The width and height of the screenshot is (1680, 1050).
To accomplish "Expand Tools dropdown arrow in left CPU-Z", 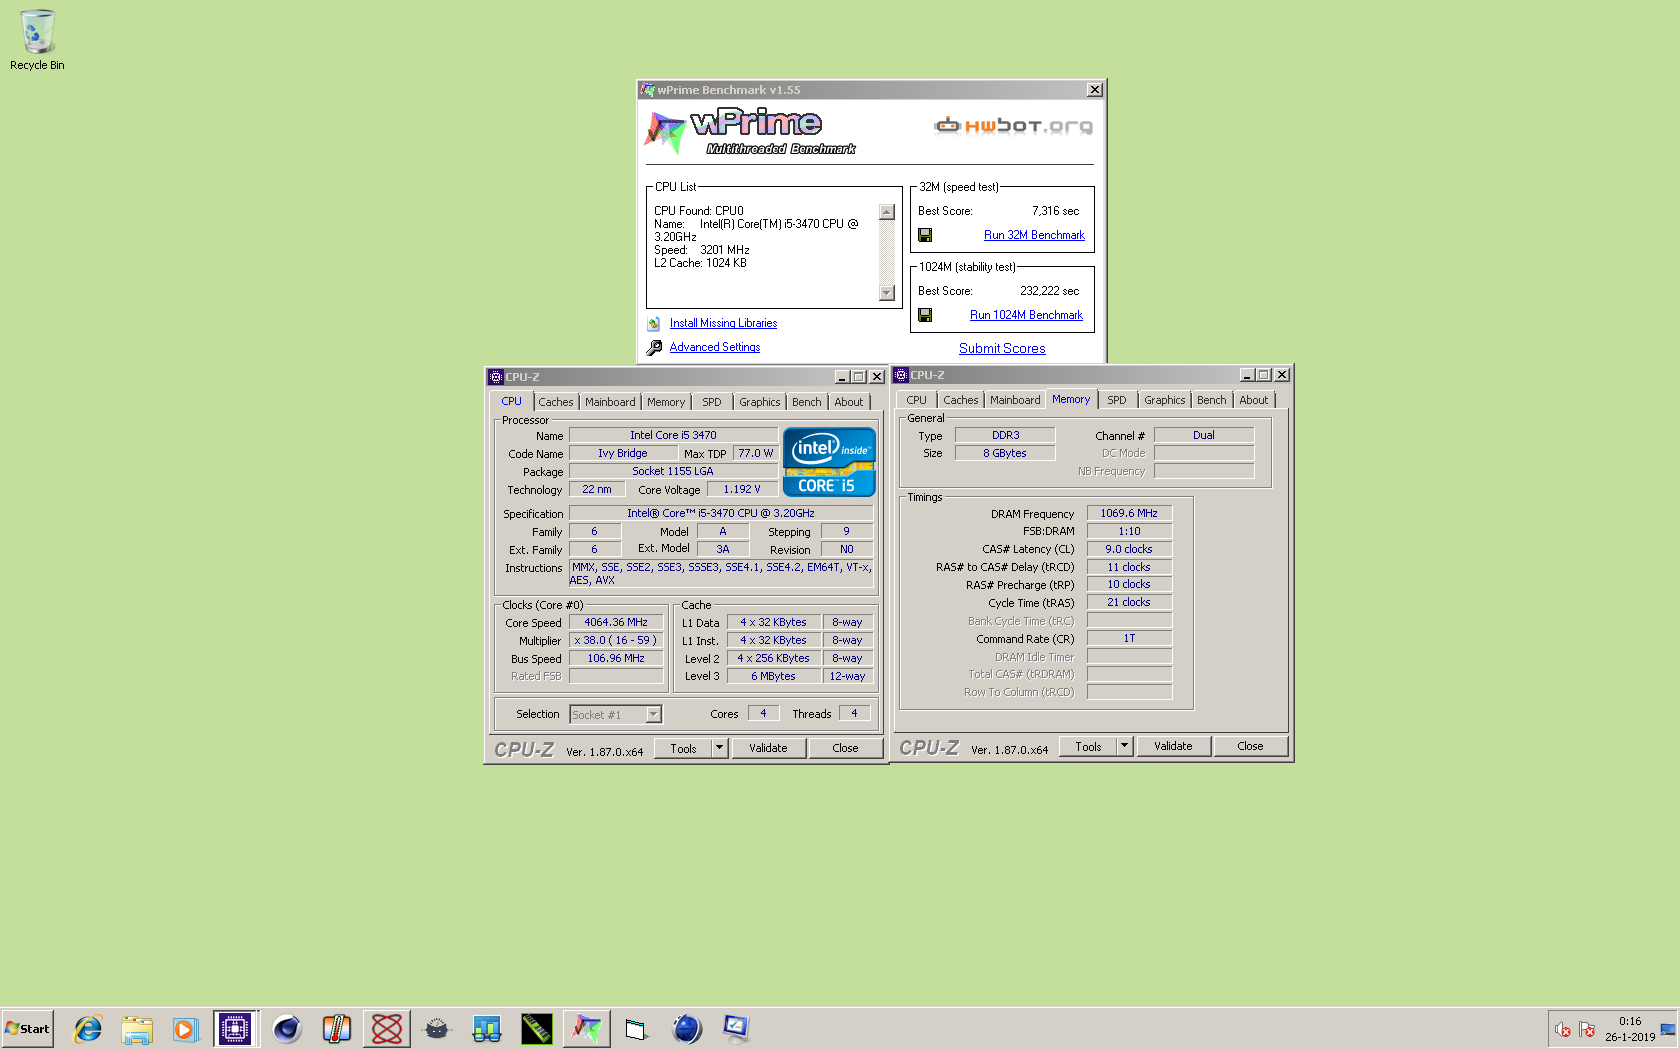I will [x=719, y=748].
